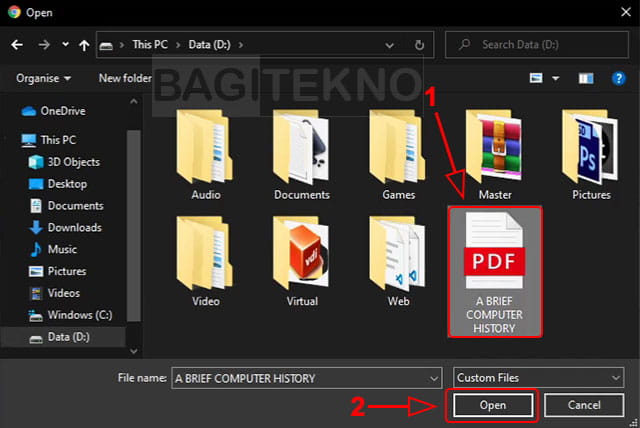
Task: Click the sidebar scroll up arrow
Action: [x=133, y=102]
